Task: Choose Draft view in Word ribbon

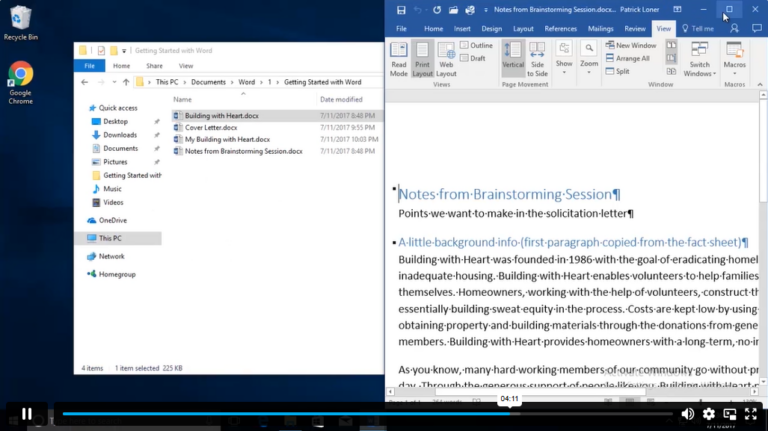Action: (x=473, y=58)
